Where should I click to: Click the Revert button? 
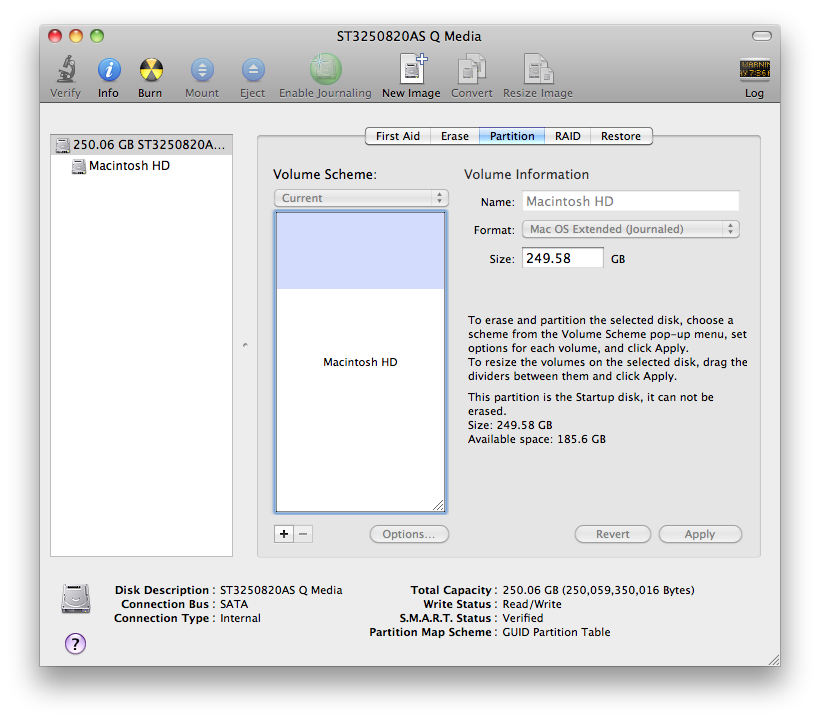click(x=613, y=534)
